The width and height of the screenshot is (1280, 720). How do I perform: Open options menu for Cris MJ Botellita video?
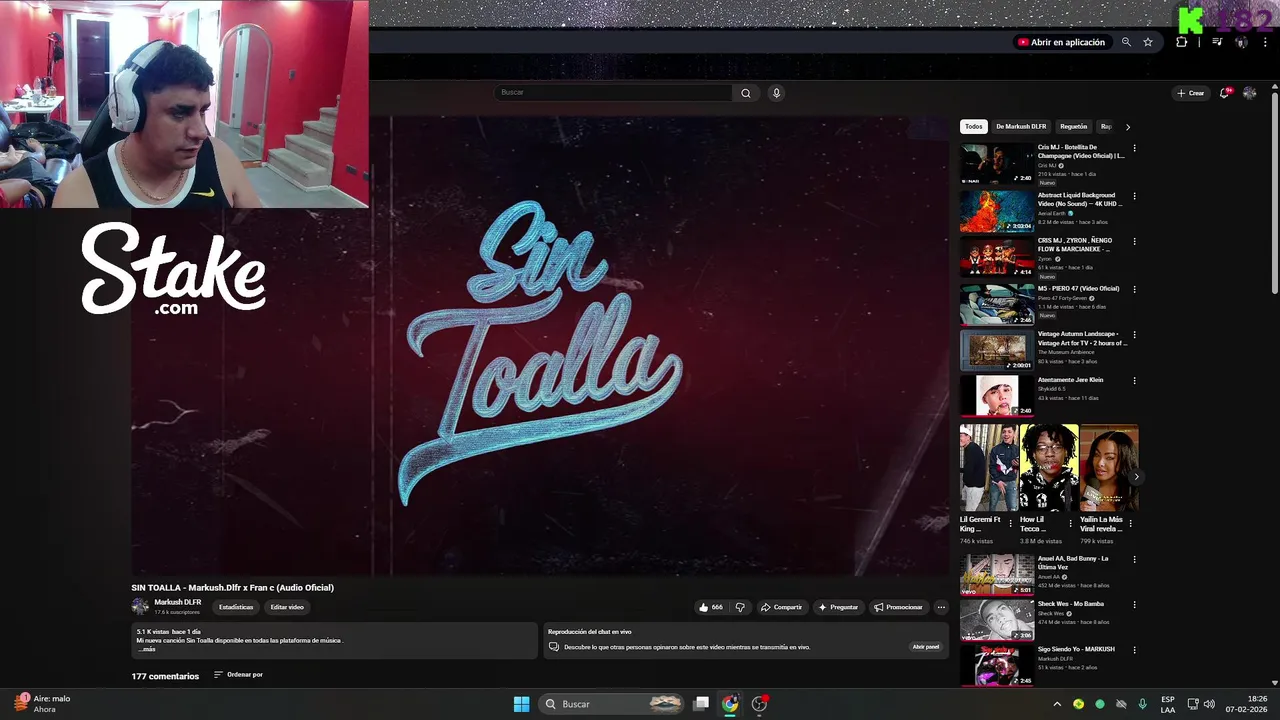click(1134, 148)
